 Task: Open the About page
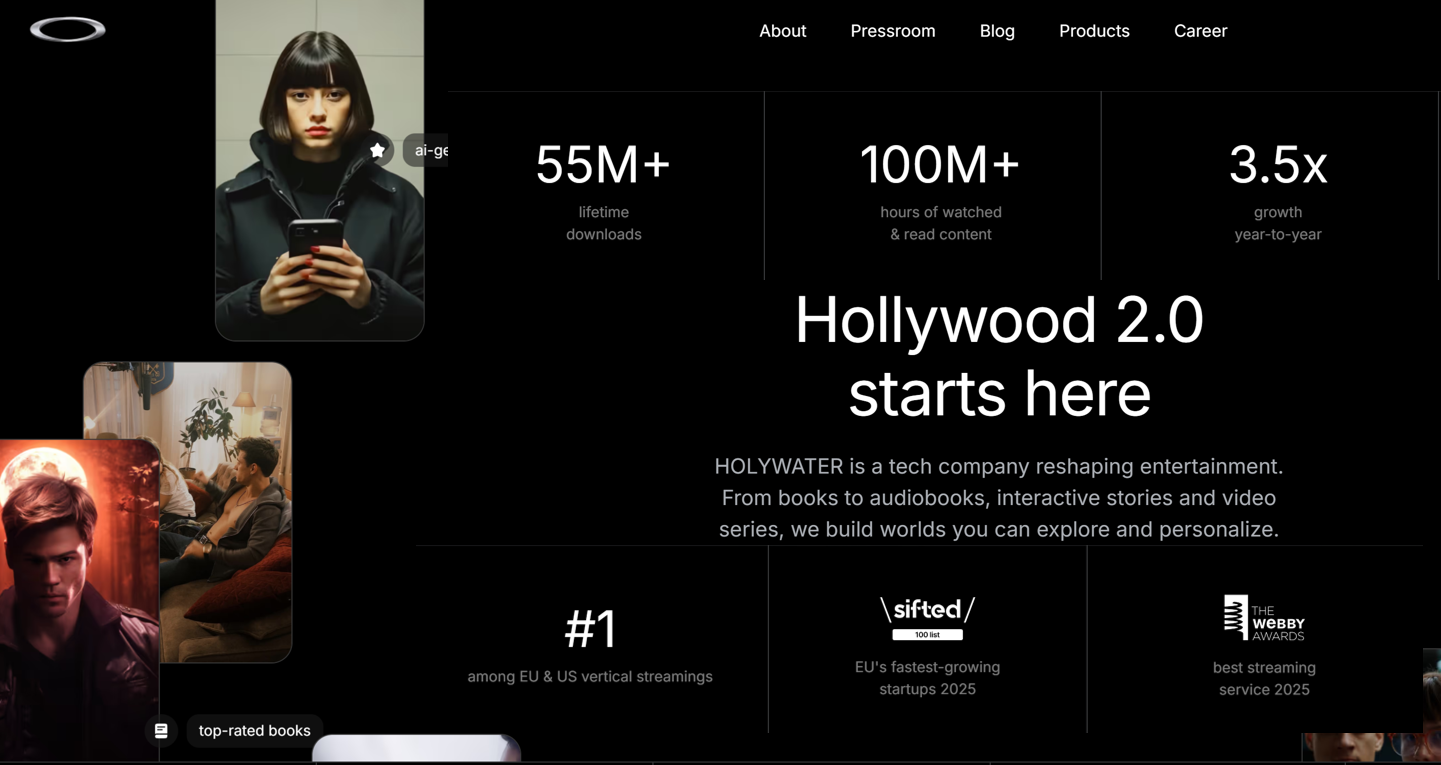tap(782, 31)
